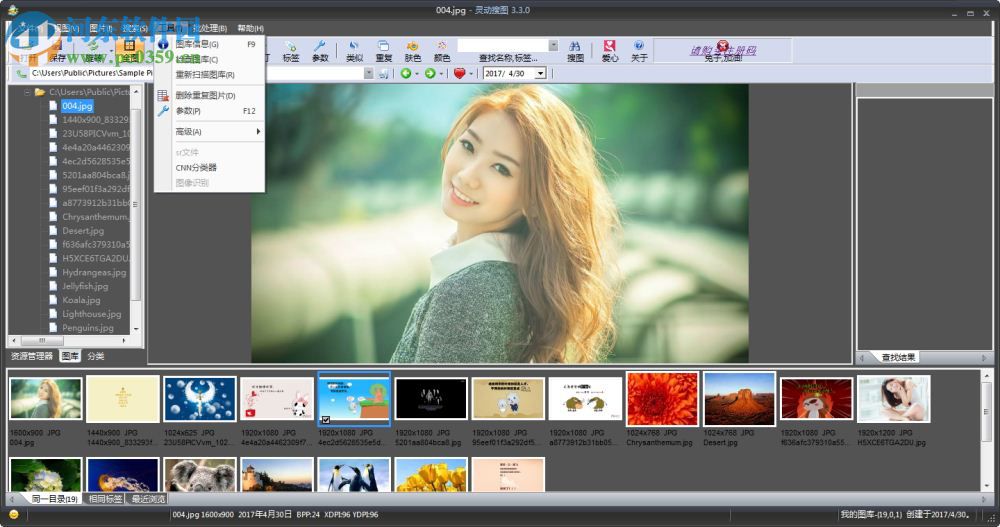Switch to the 资源管理器 tab

click(32, 356)
